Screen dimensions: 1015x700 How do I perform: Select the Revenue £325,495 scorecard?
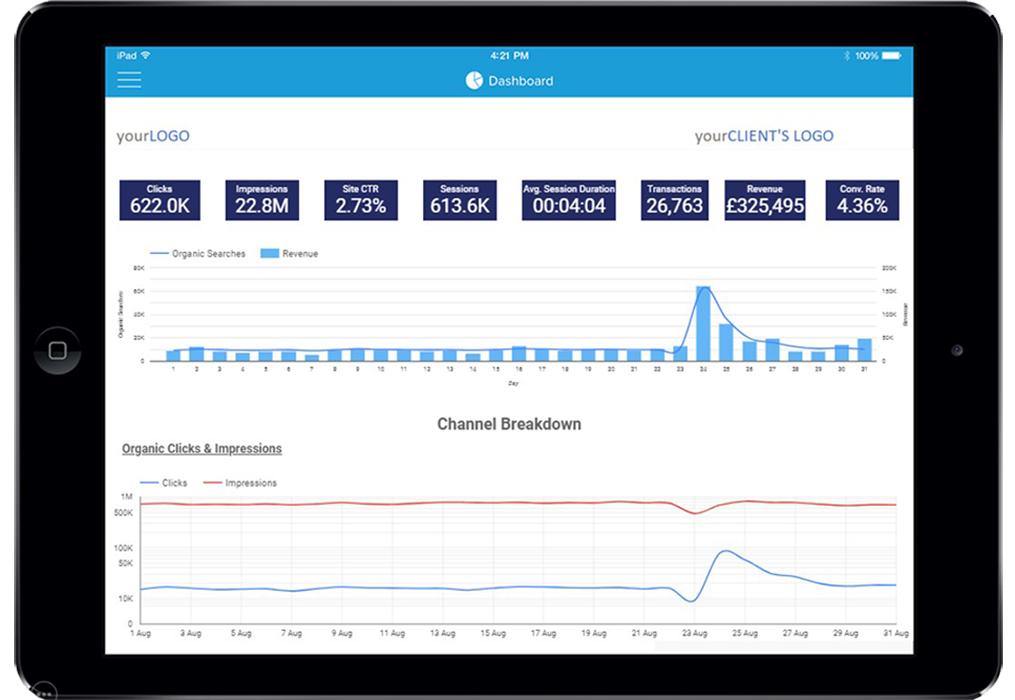(765, 200)
